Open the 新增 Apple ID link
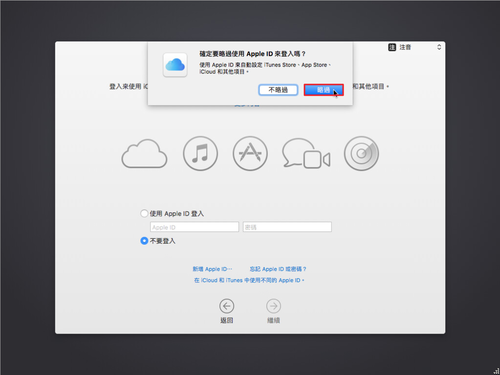This screenshot has height=375, width=500. [212, 269]
